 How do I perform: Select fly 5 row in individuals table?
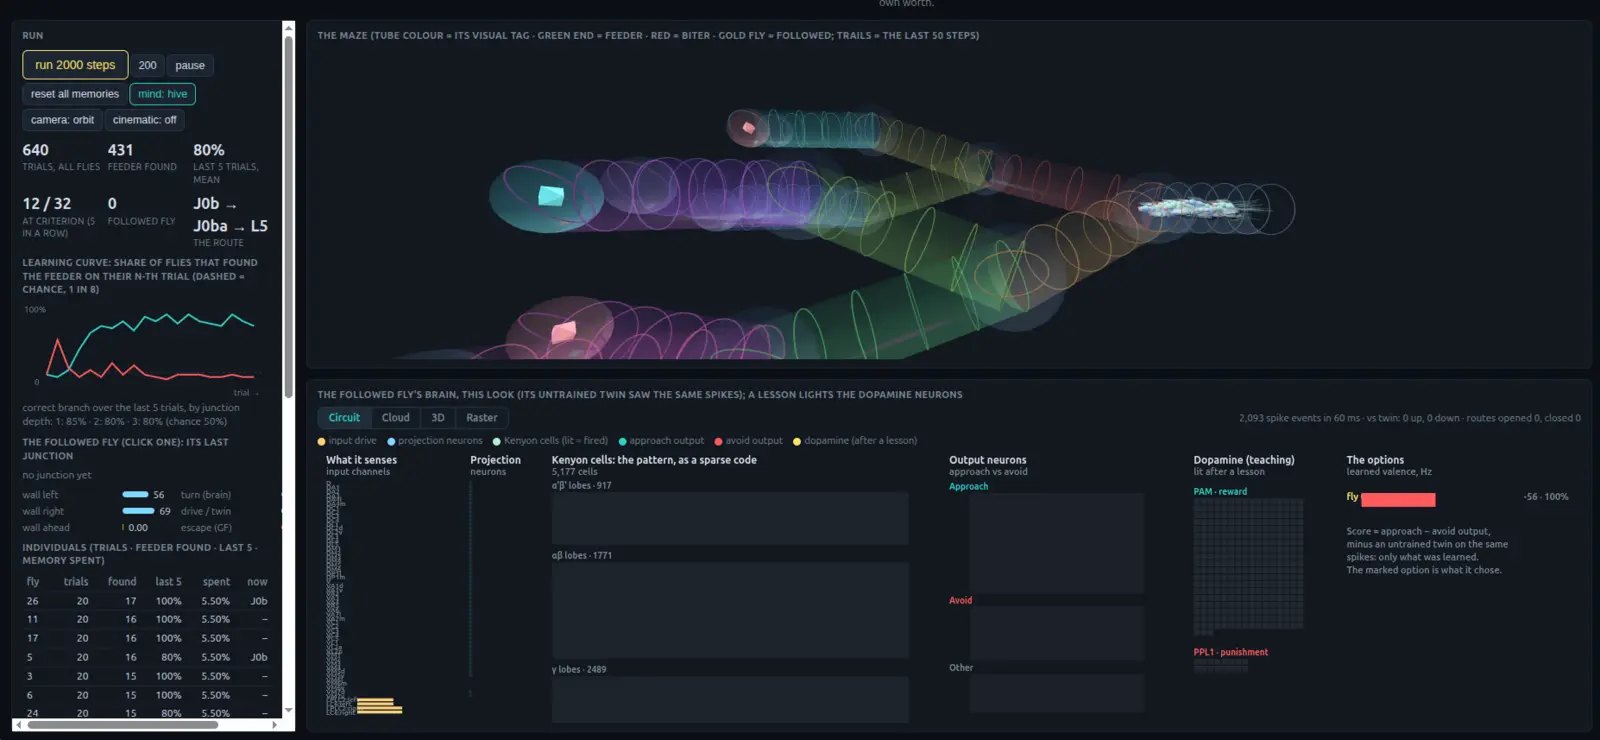(146, 657)
